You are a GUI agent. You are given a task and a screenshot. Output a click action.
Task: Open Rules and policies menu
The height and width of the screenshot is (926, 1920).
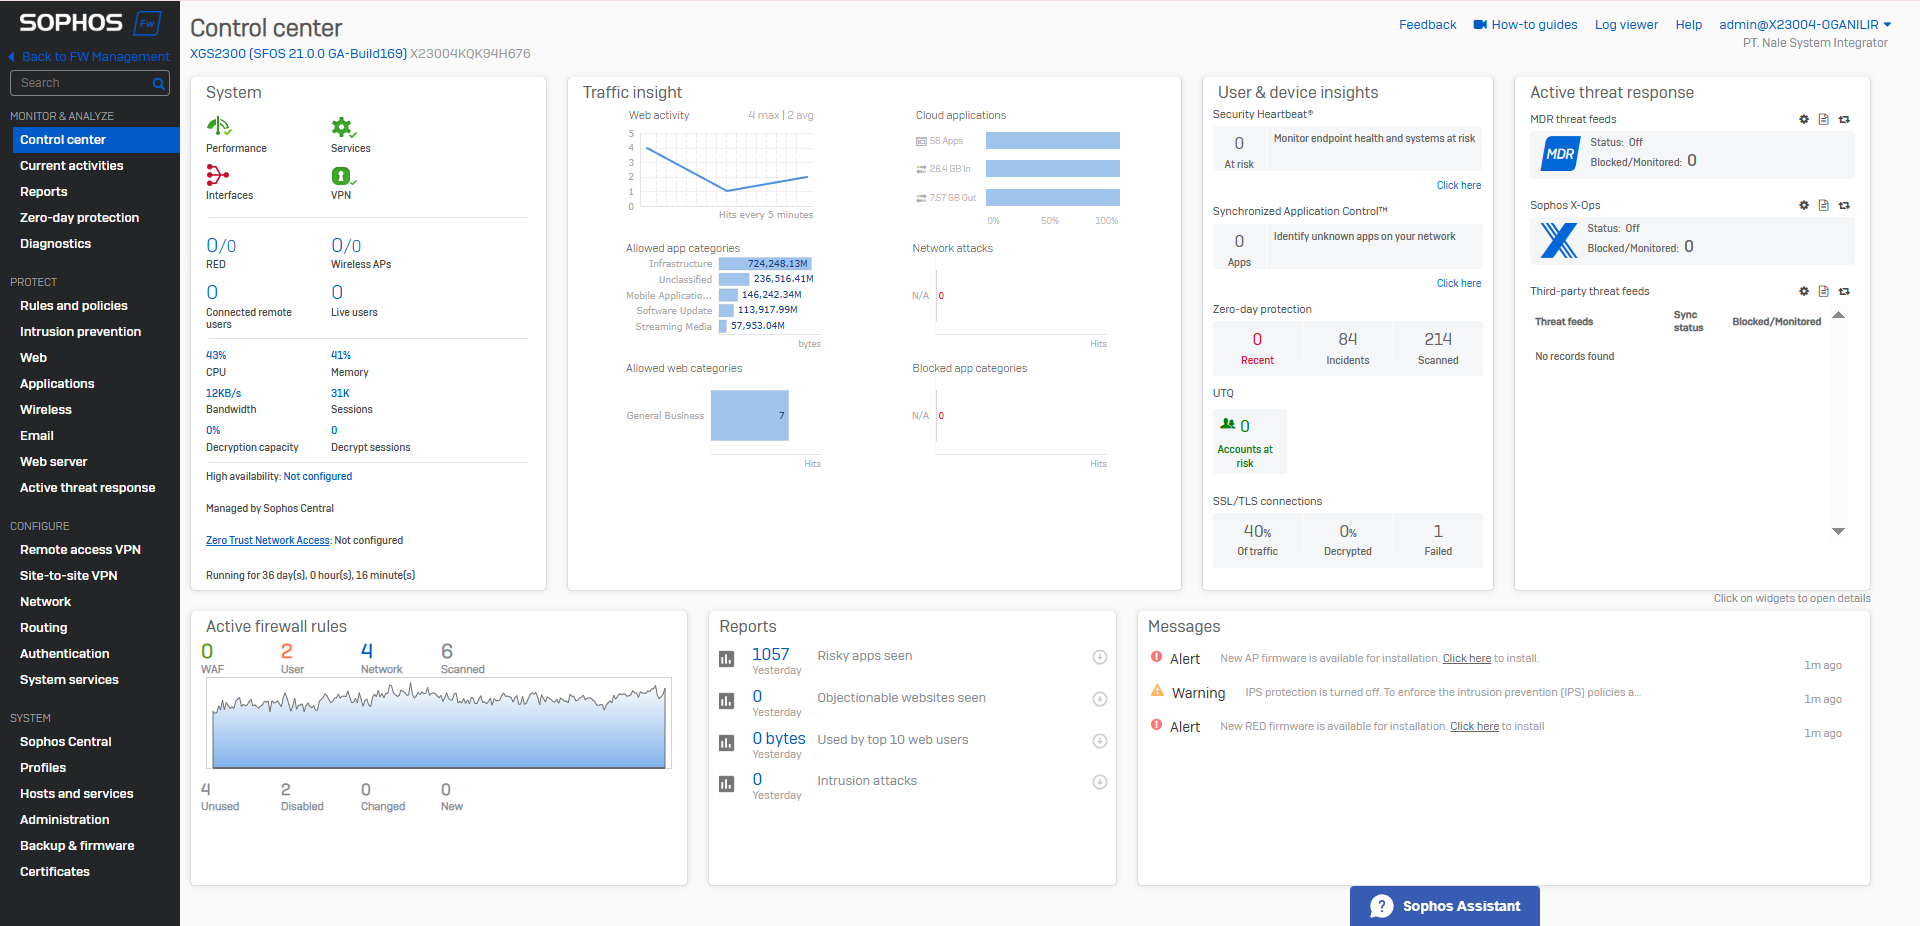[x=74, y=306]
